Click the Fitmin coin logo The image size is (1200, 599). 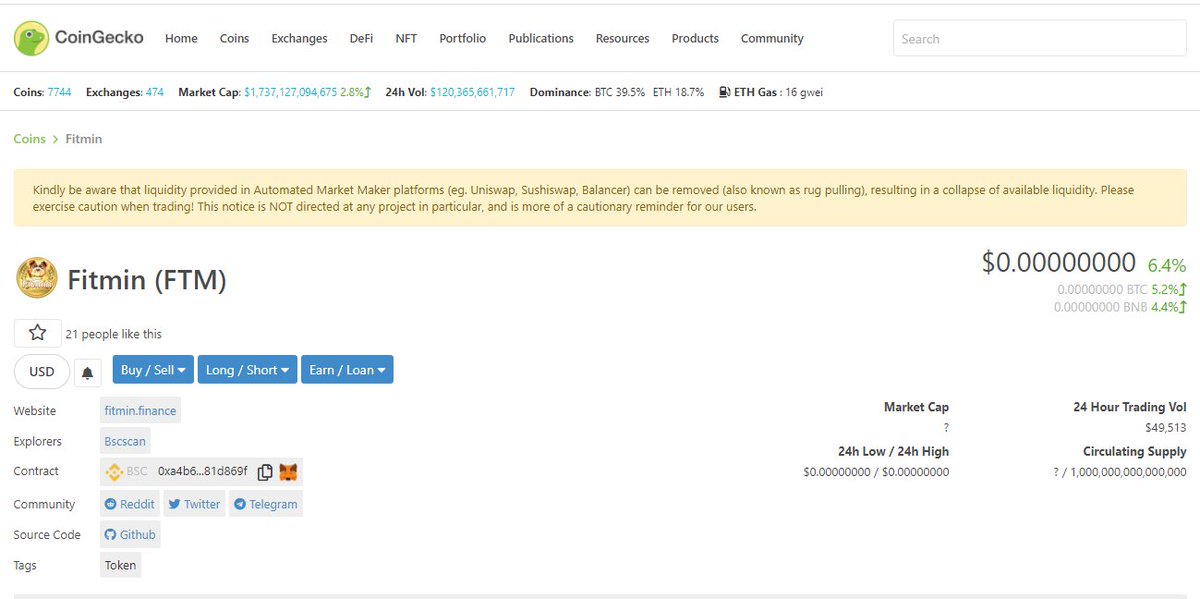[37, 278]
